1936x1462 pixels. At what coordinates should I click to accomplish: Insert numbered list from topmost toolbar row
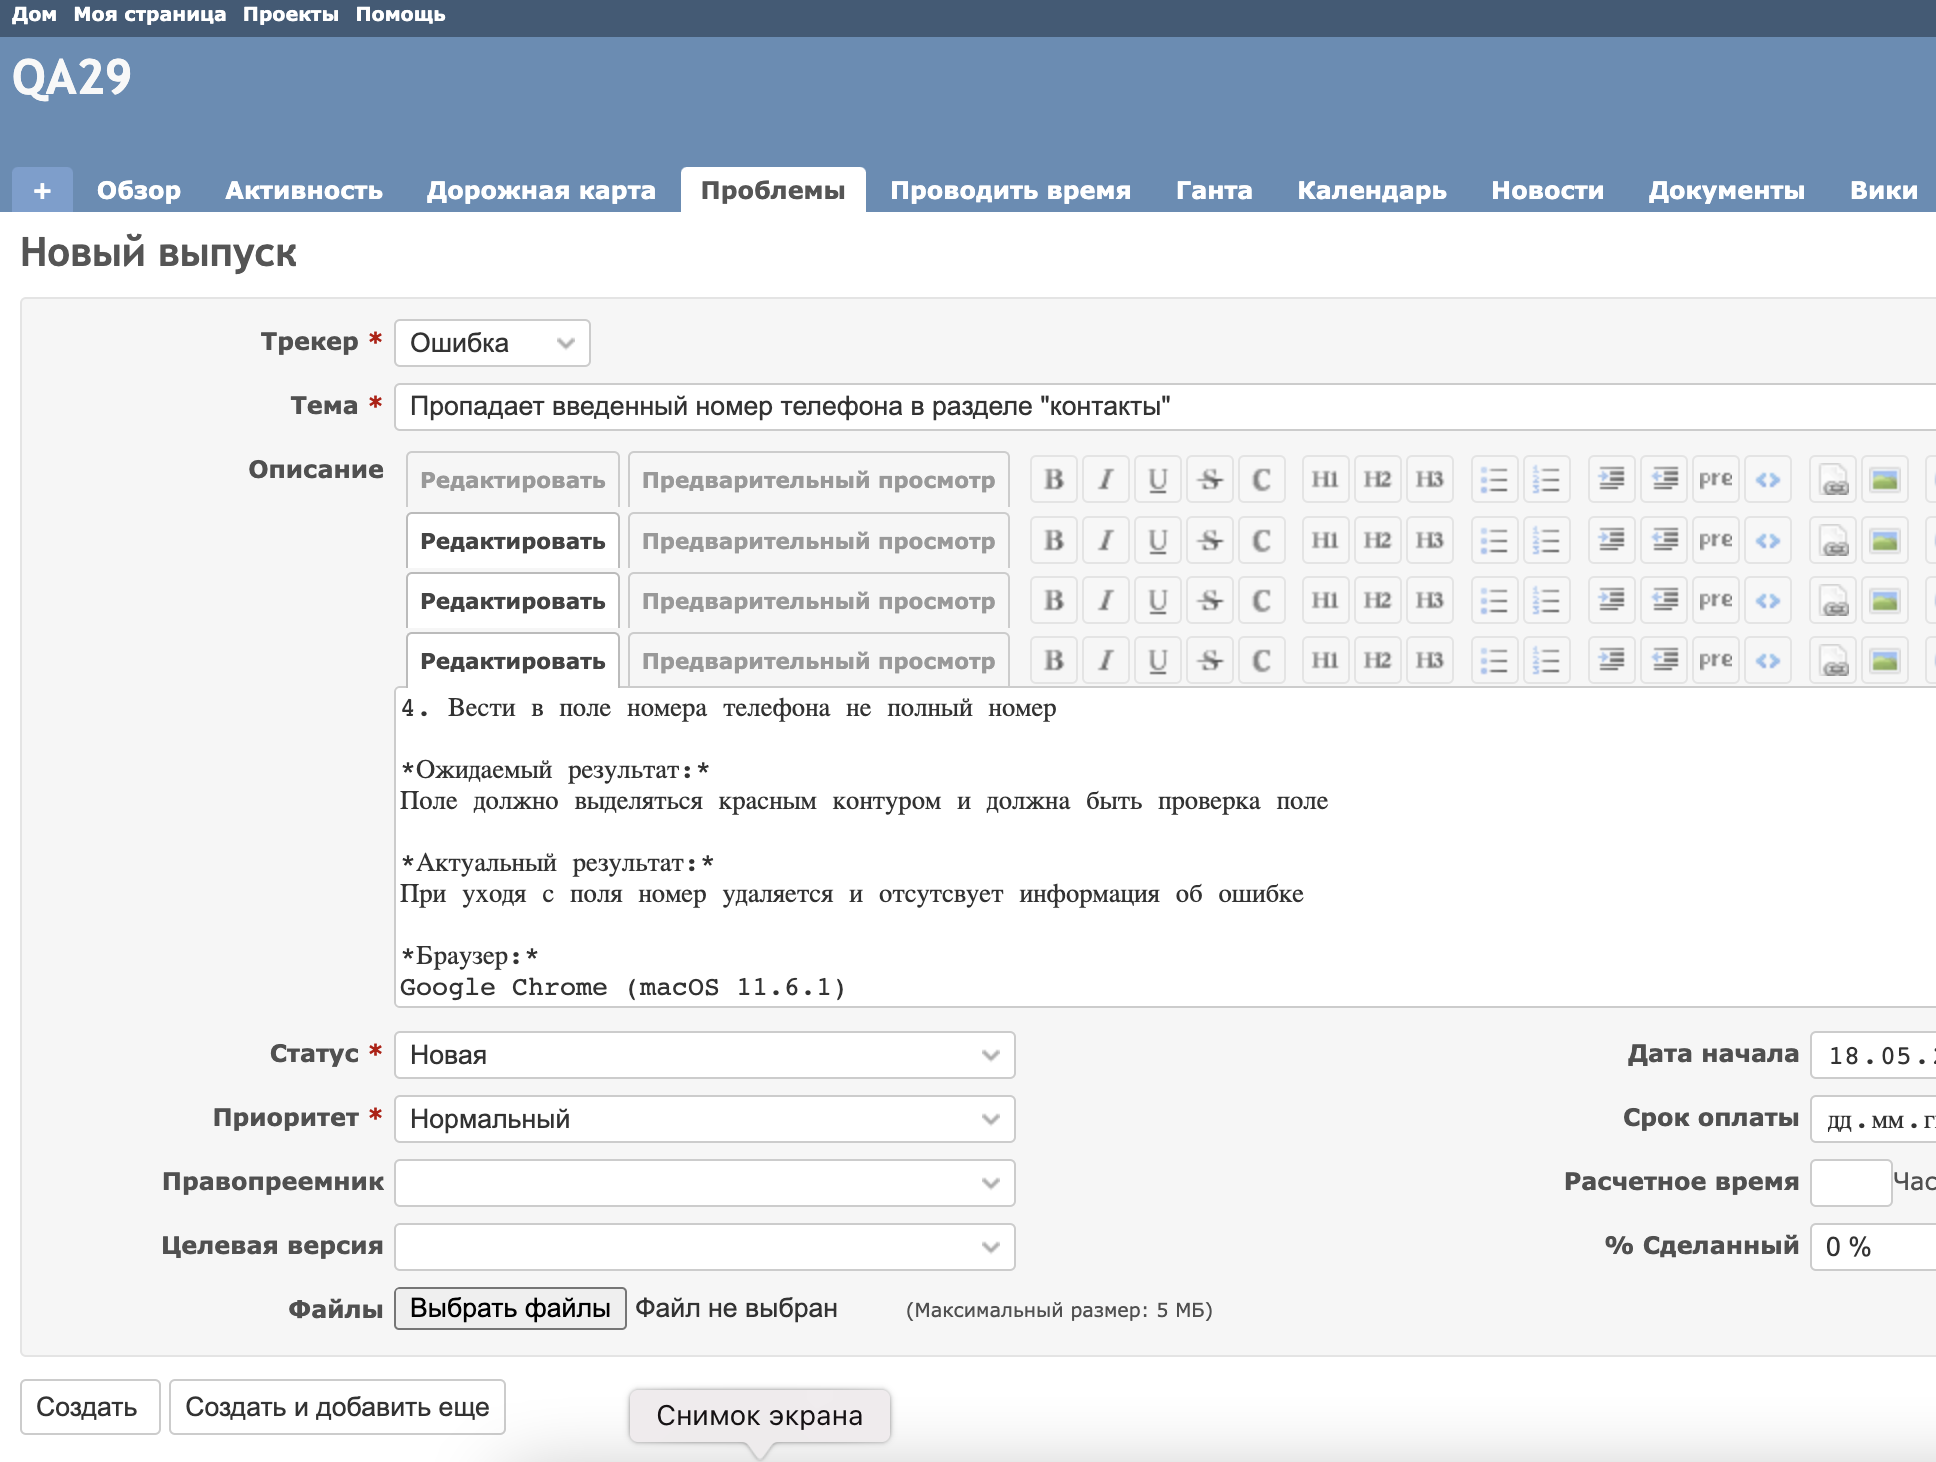[1546, 480]
